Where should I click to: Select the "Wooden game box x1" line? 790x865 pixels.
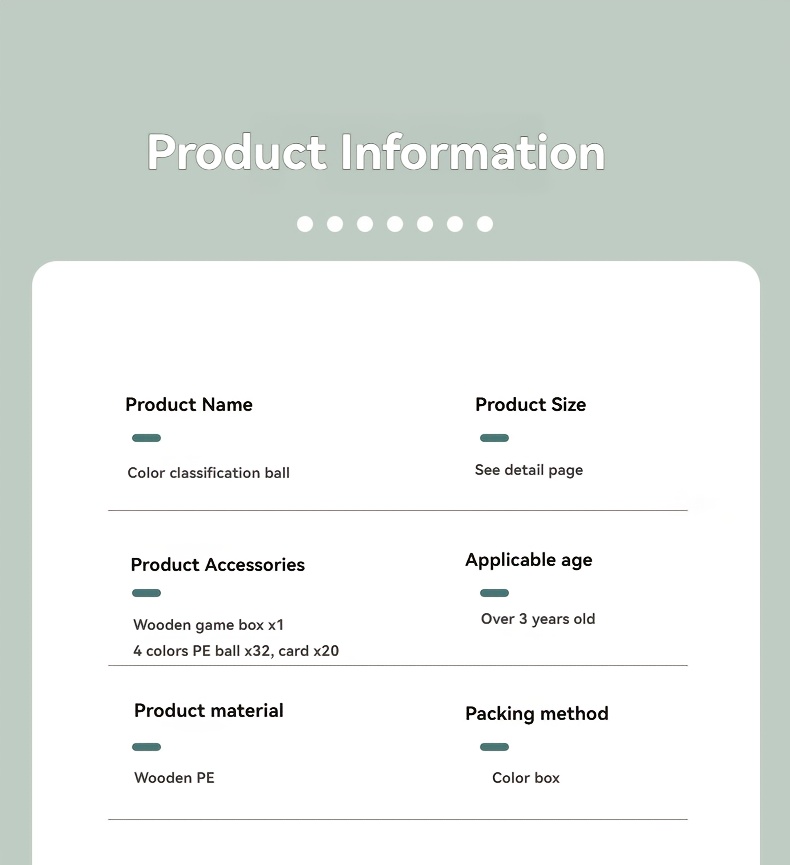[208, 625]
